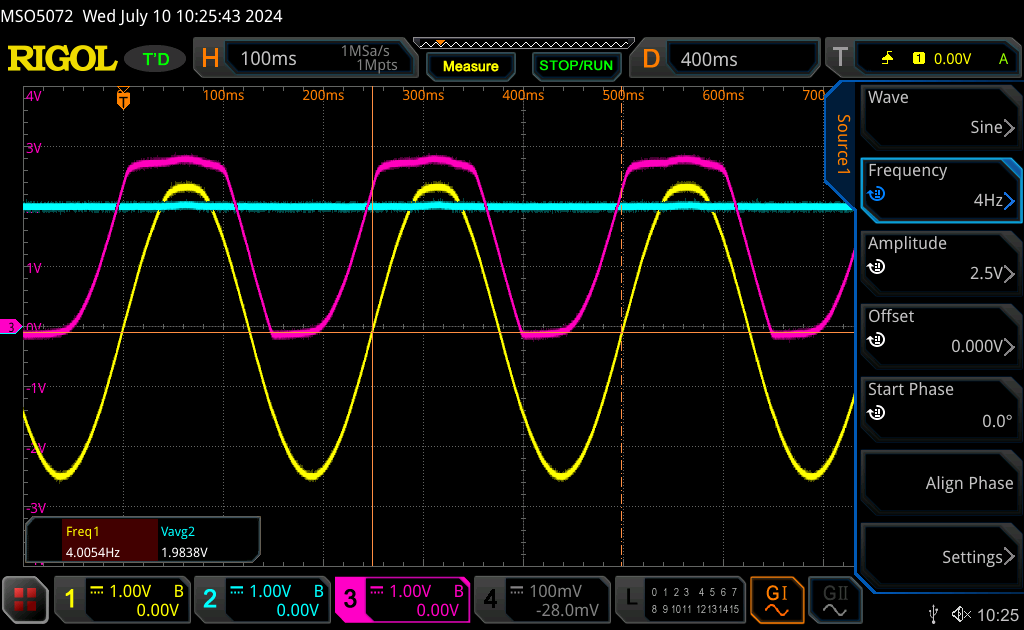Viewport: 1024px width, 630px height.
Task: Select the GII function generator icon
Action: 835,600
